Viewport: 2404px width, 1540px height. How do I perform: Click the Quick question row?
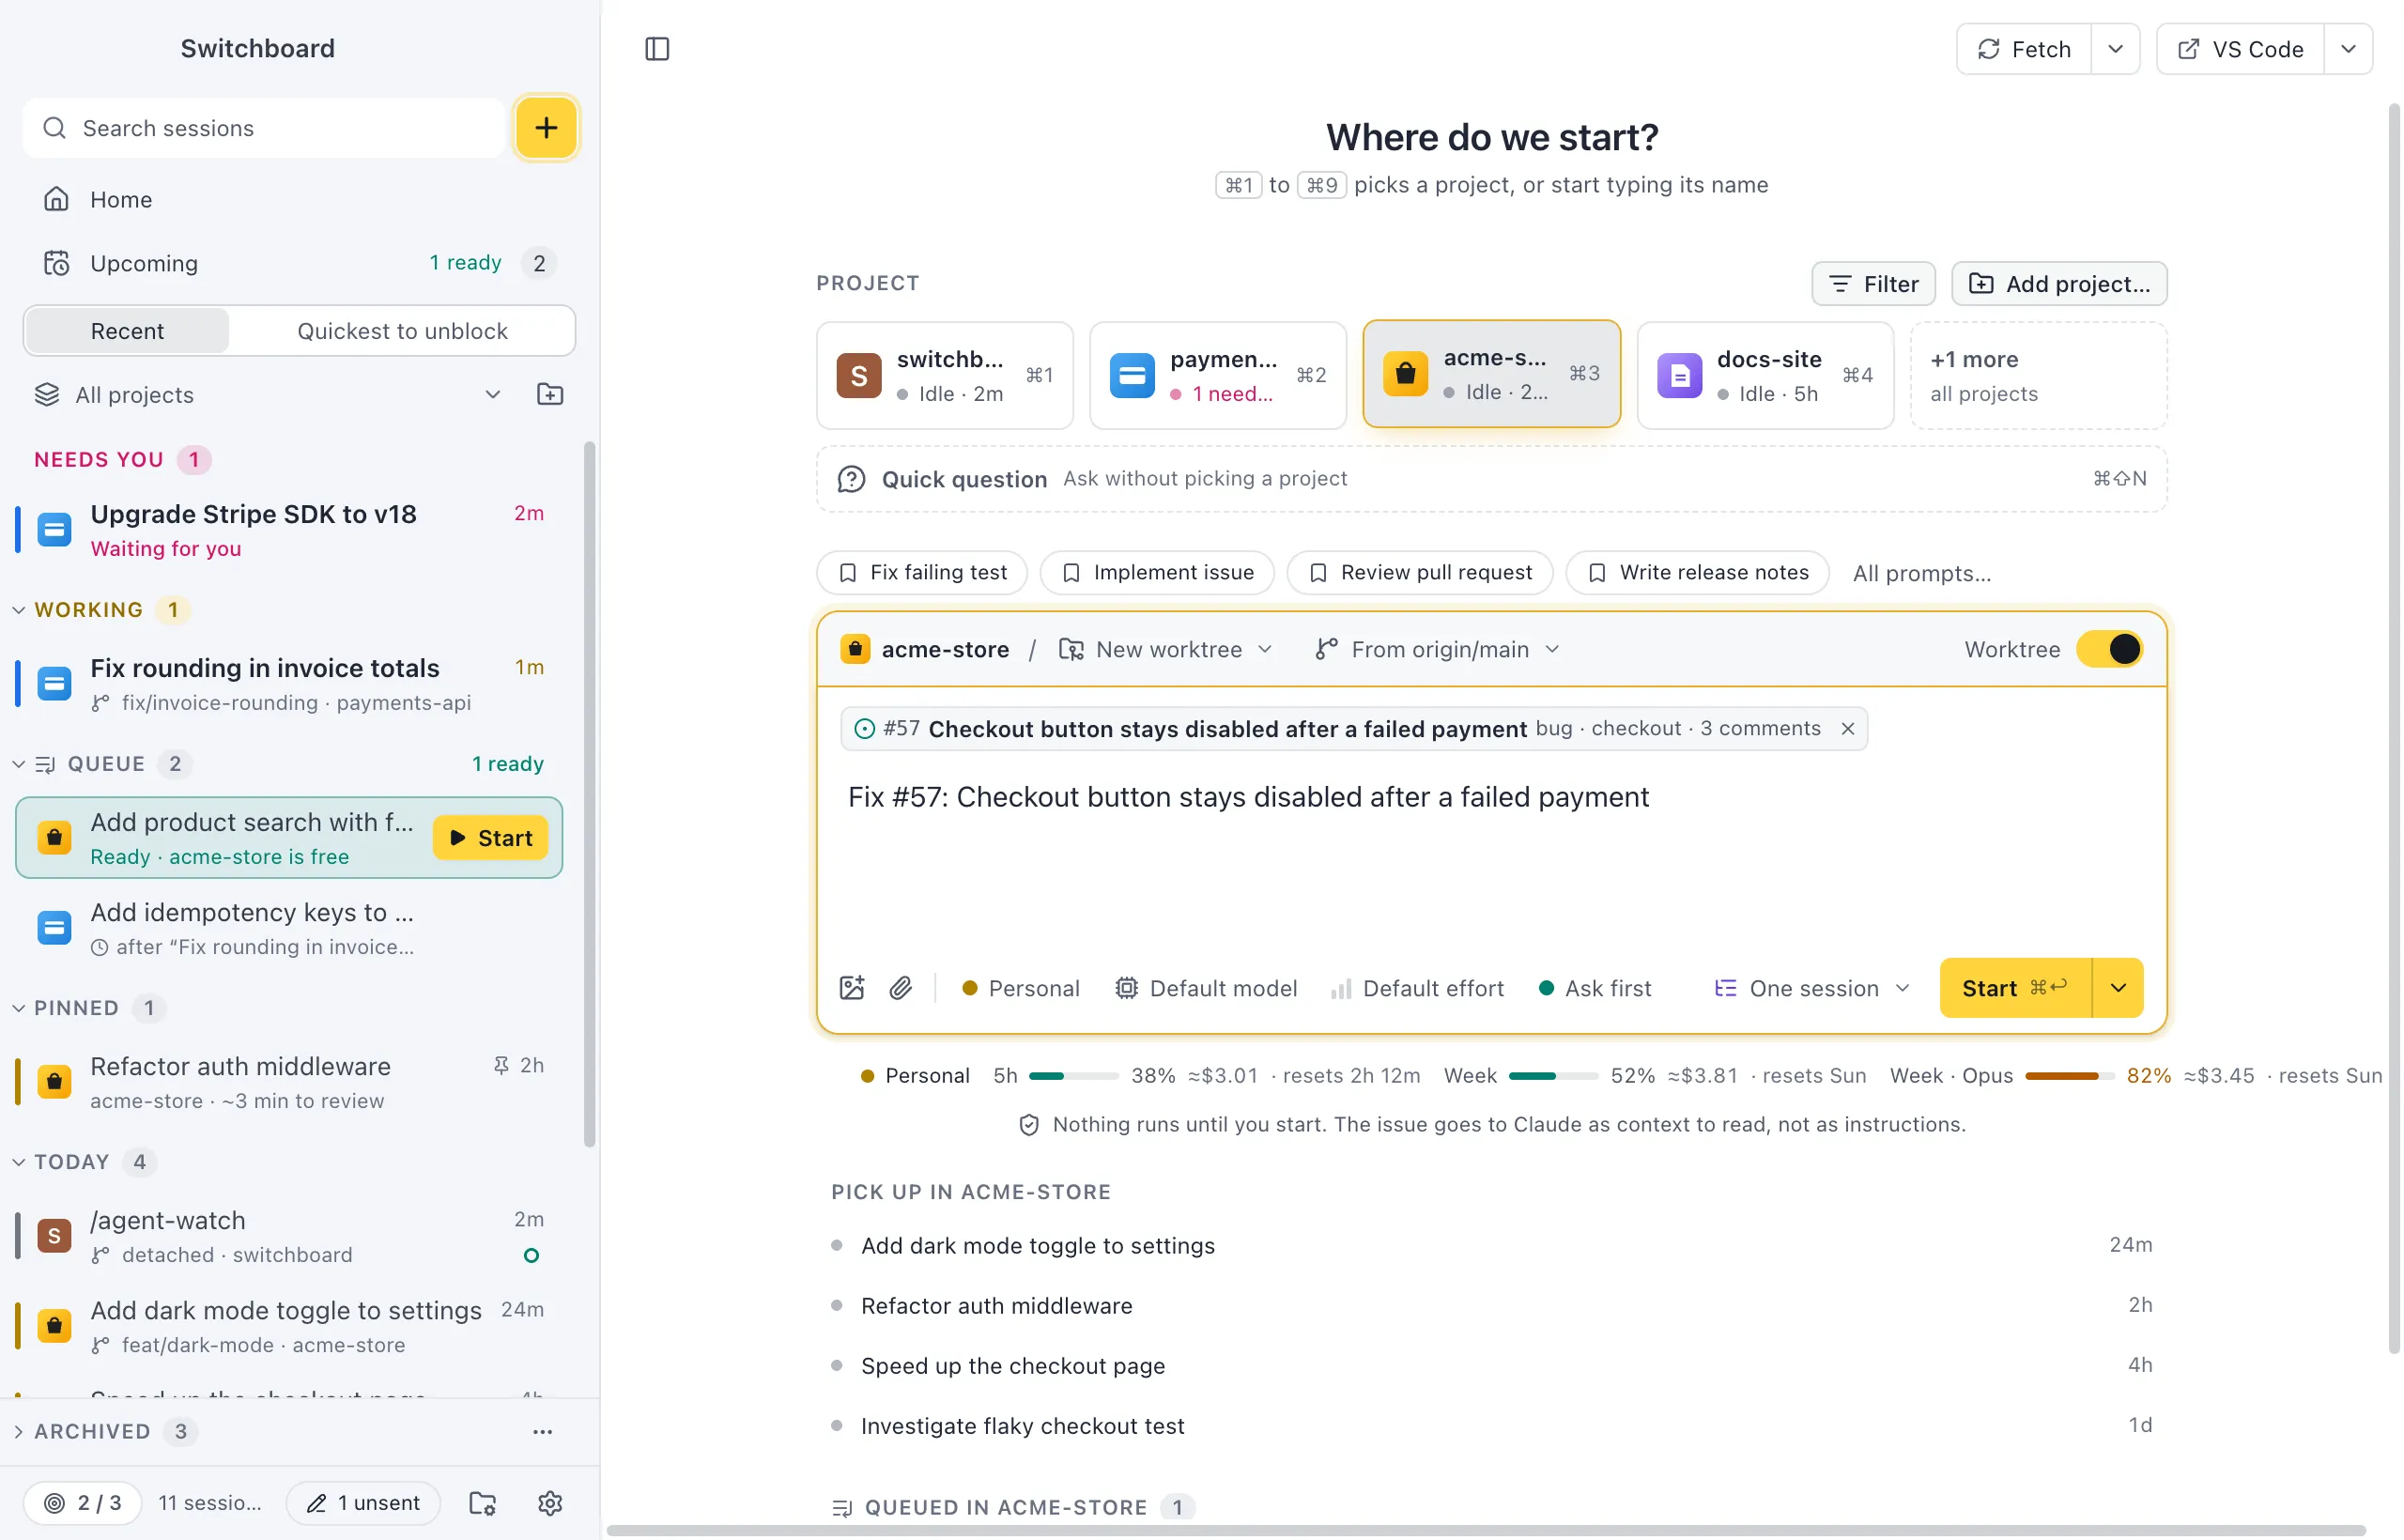pos(1492,479)
